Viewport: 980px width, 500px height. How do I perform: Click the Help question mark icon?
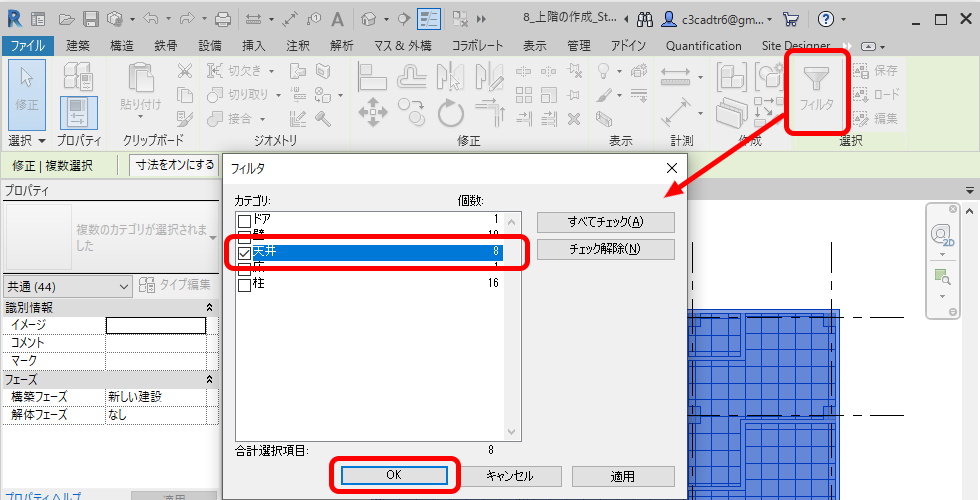click(826, 19)
